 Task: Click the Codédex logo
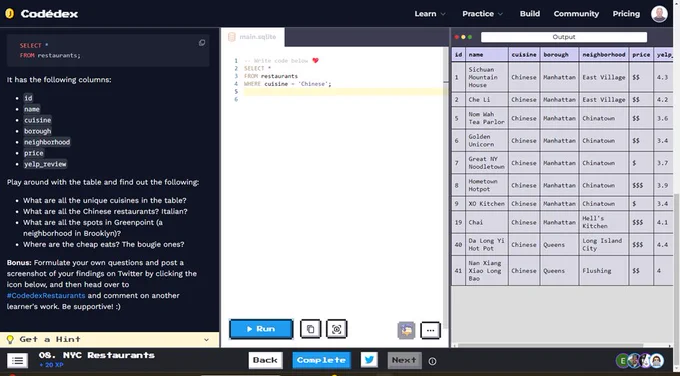tap(42, 13)
